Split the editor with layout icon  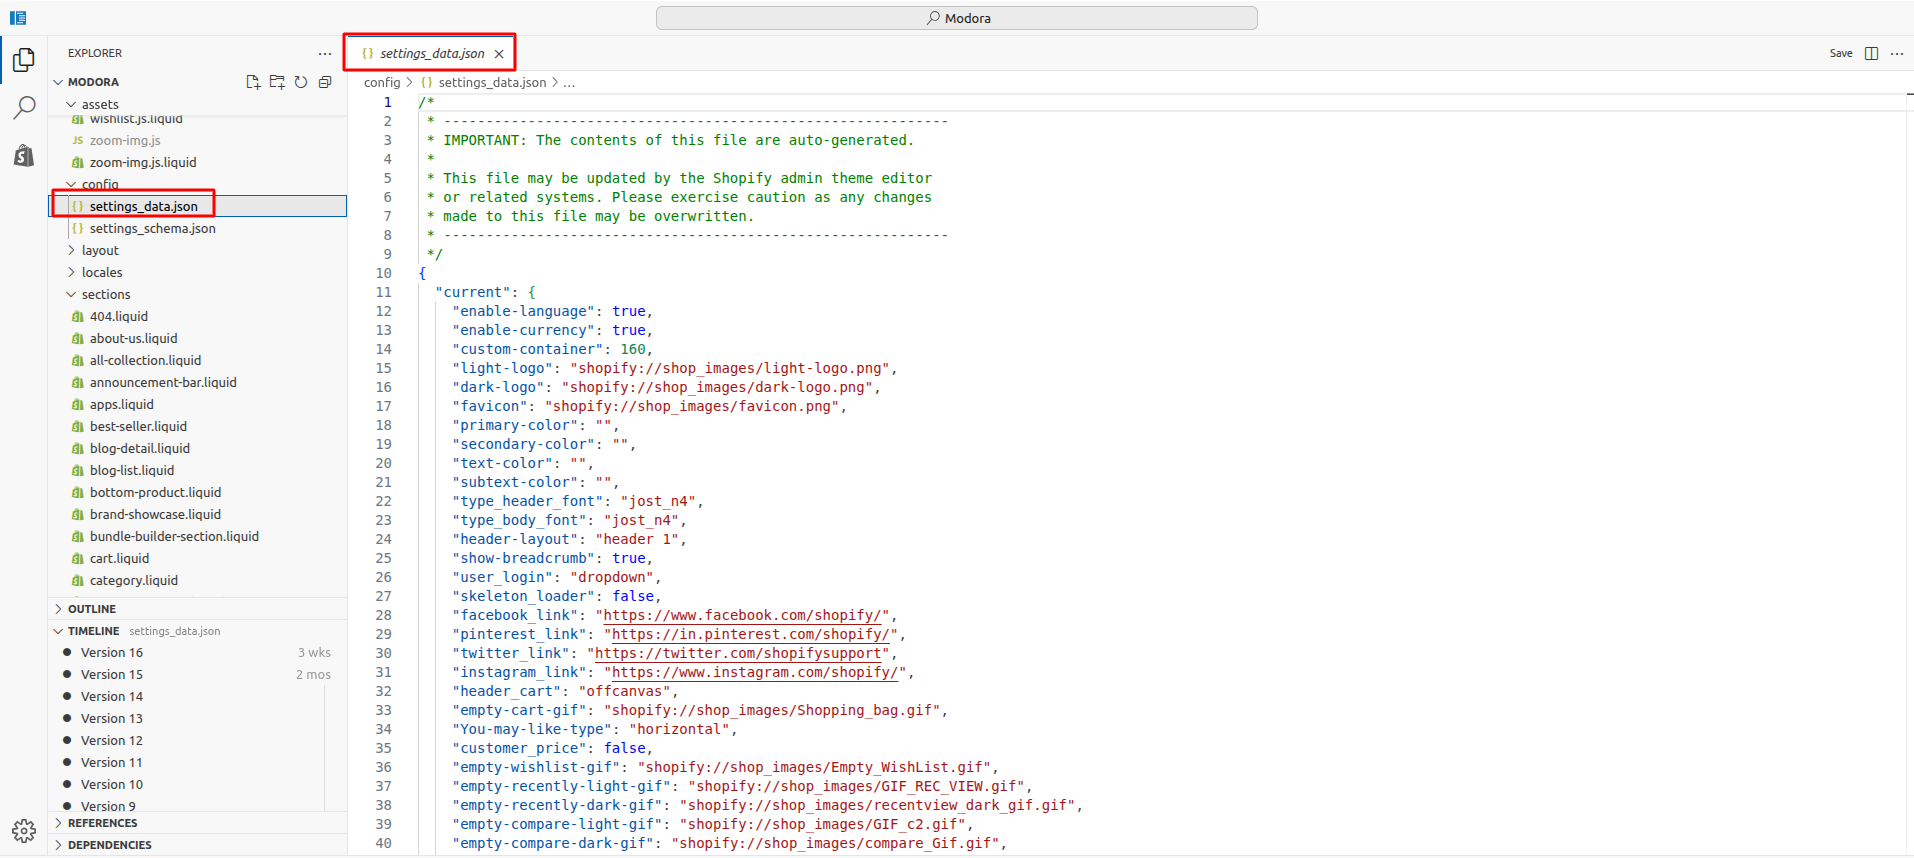(x=1871, y=53)
